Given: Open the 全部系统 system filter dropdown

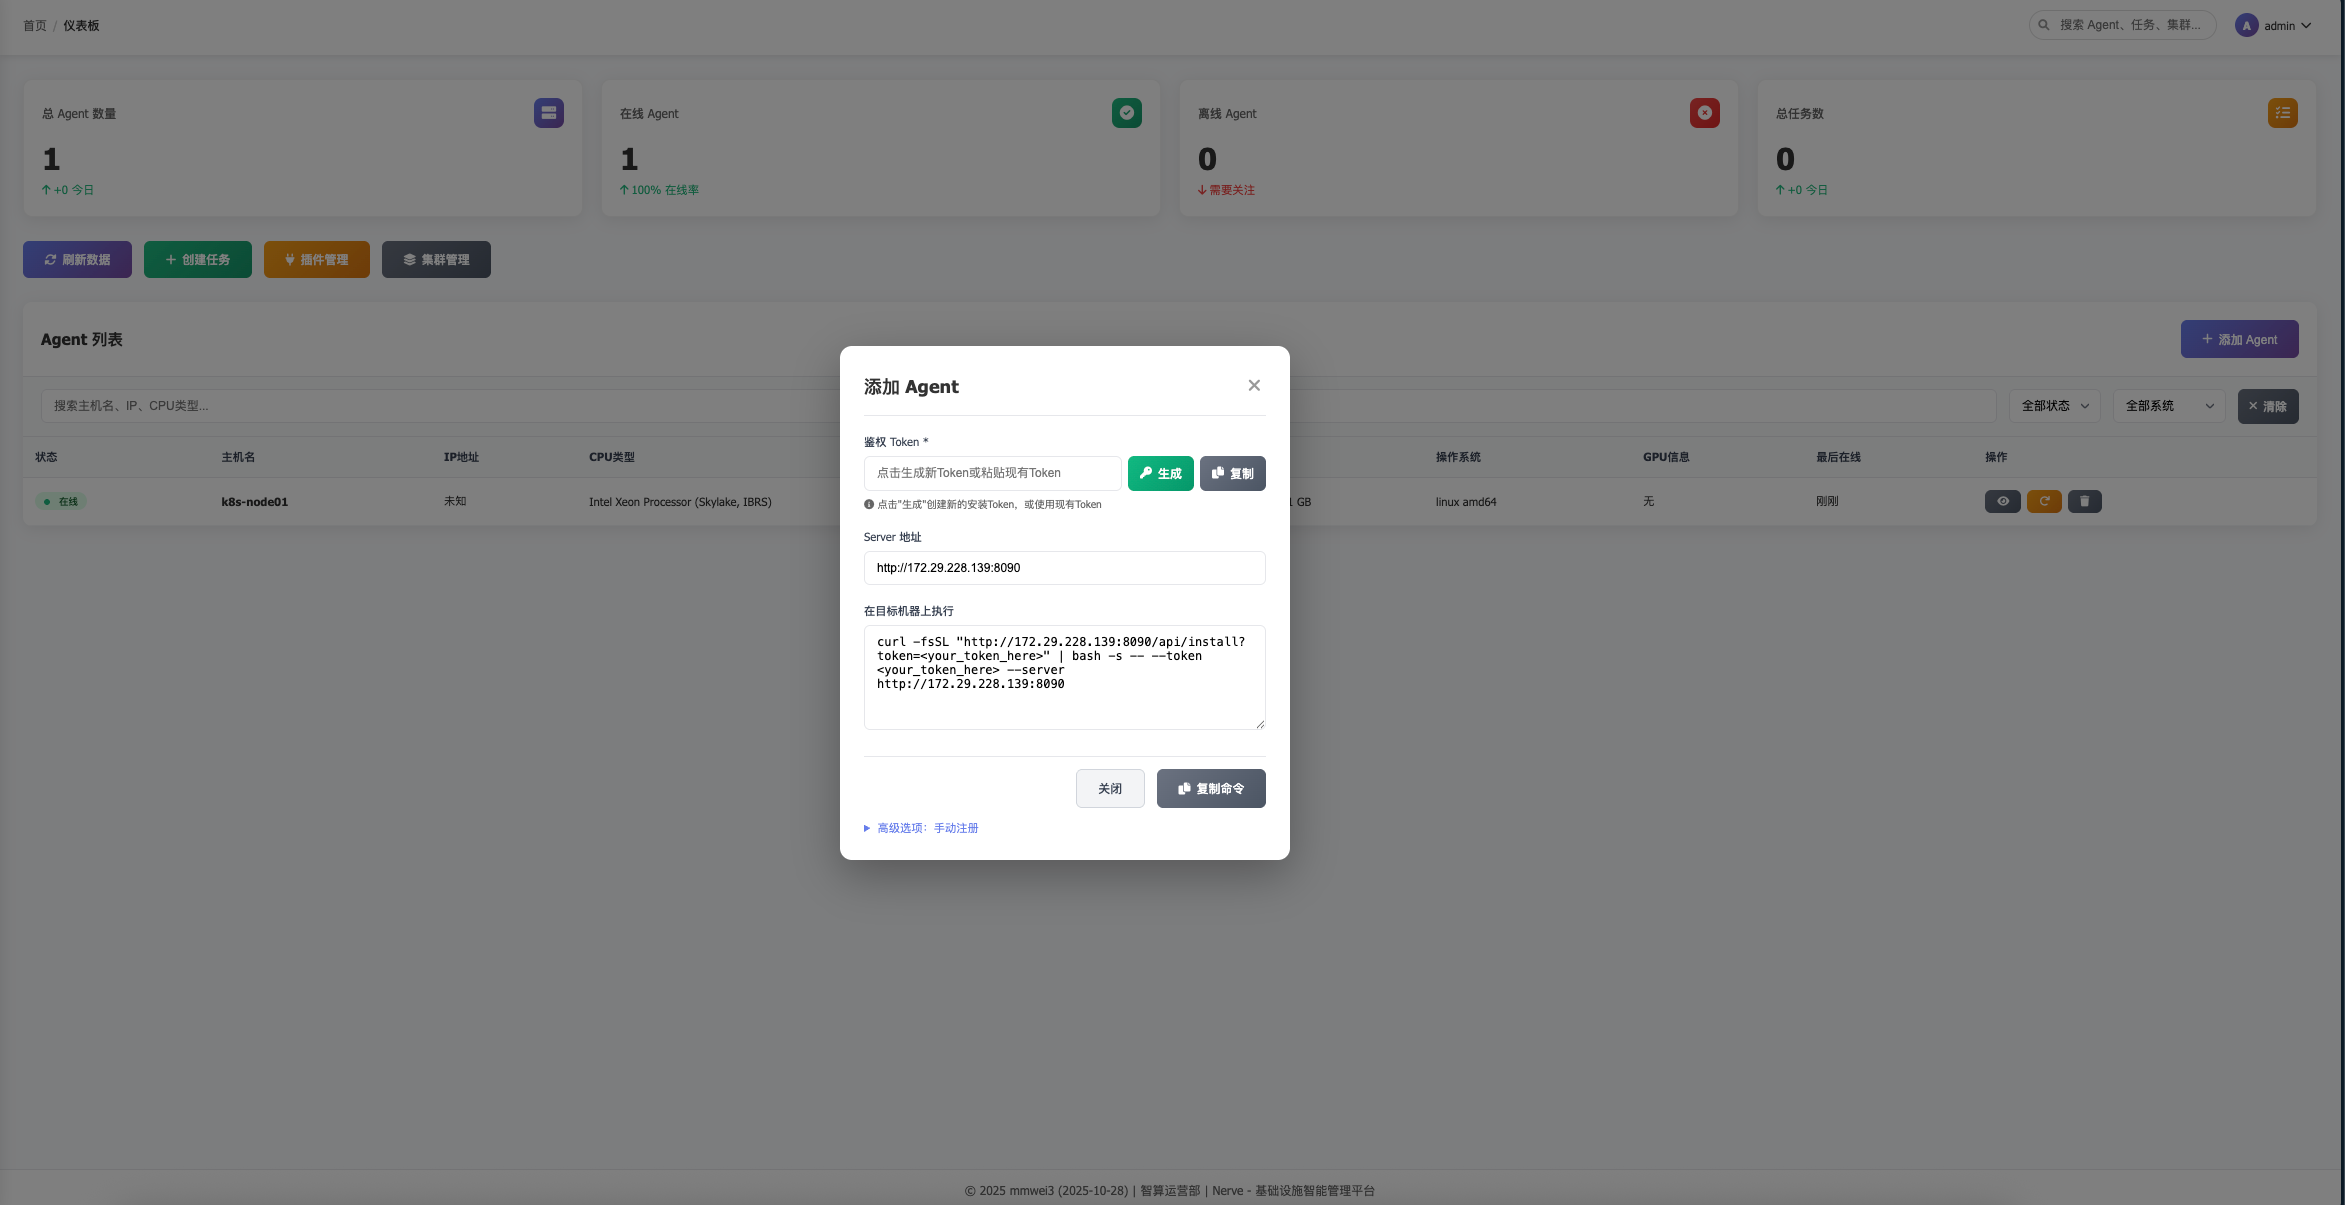Looking at the screenshot, I should pos(2168,406).
